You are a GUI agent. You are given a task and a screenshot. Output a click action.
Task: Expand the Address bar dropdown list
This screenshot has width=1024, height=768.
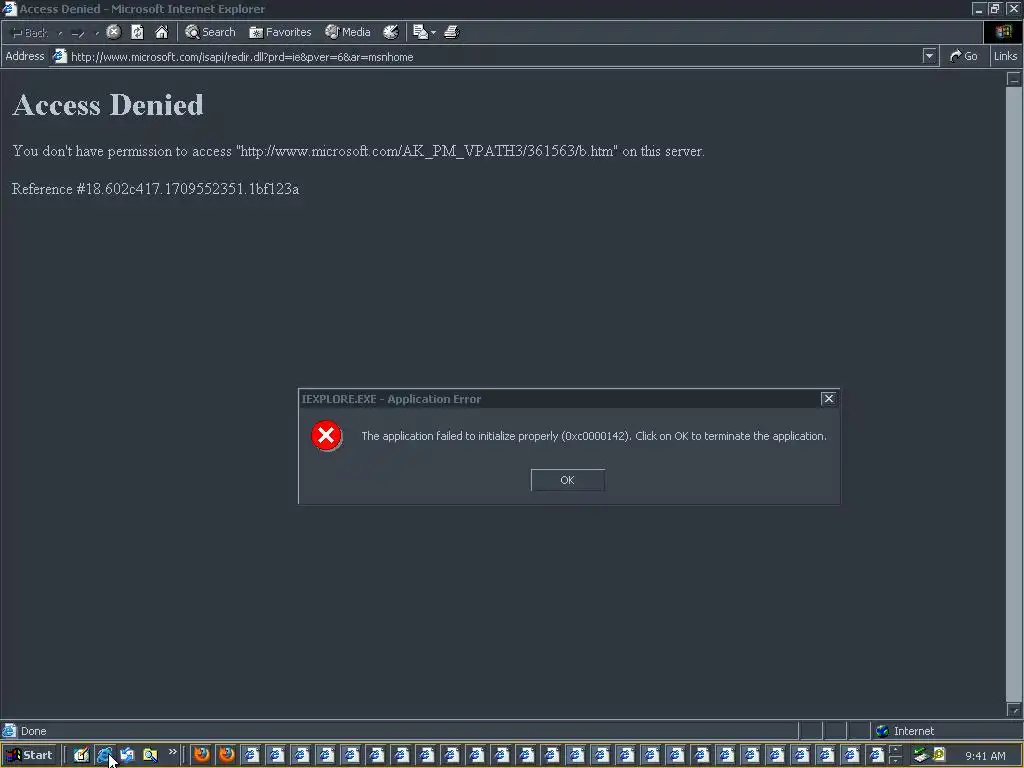tap(929, 56)
